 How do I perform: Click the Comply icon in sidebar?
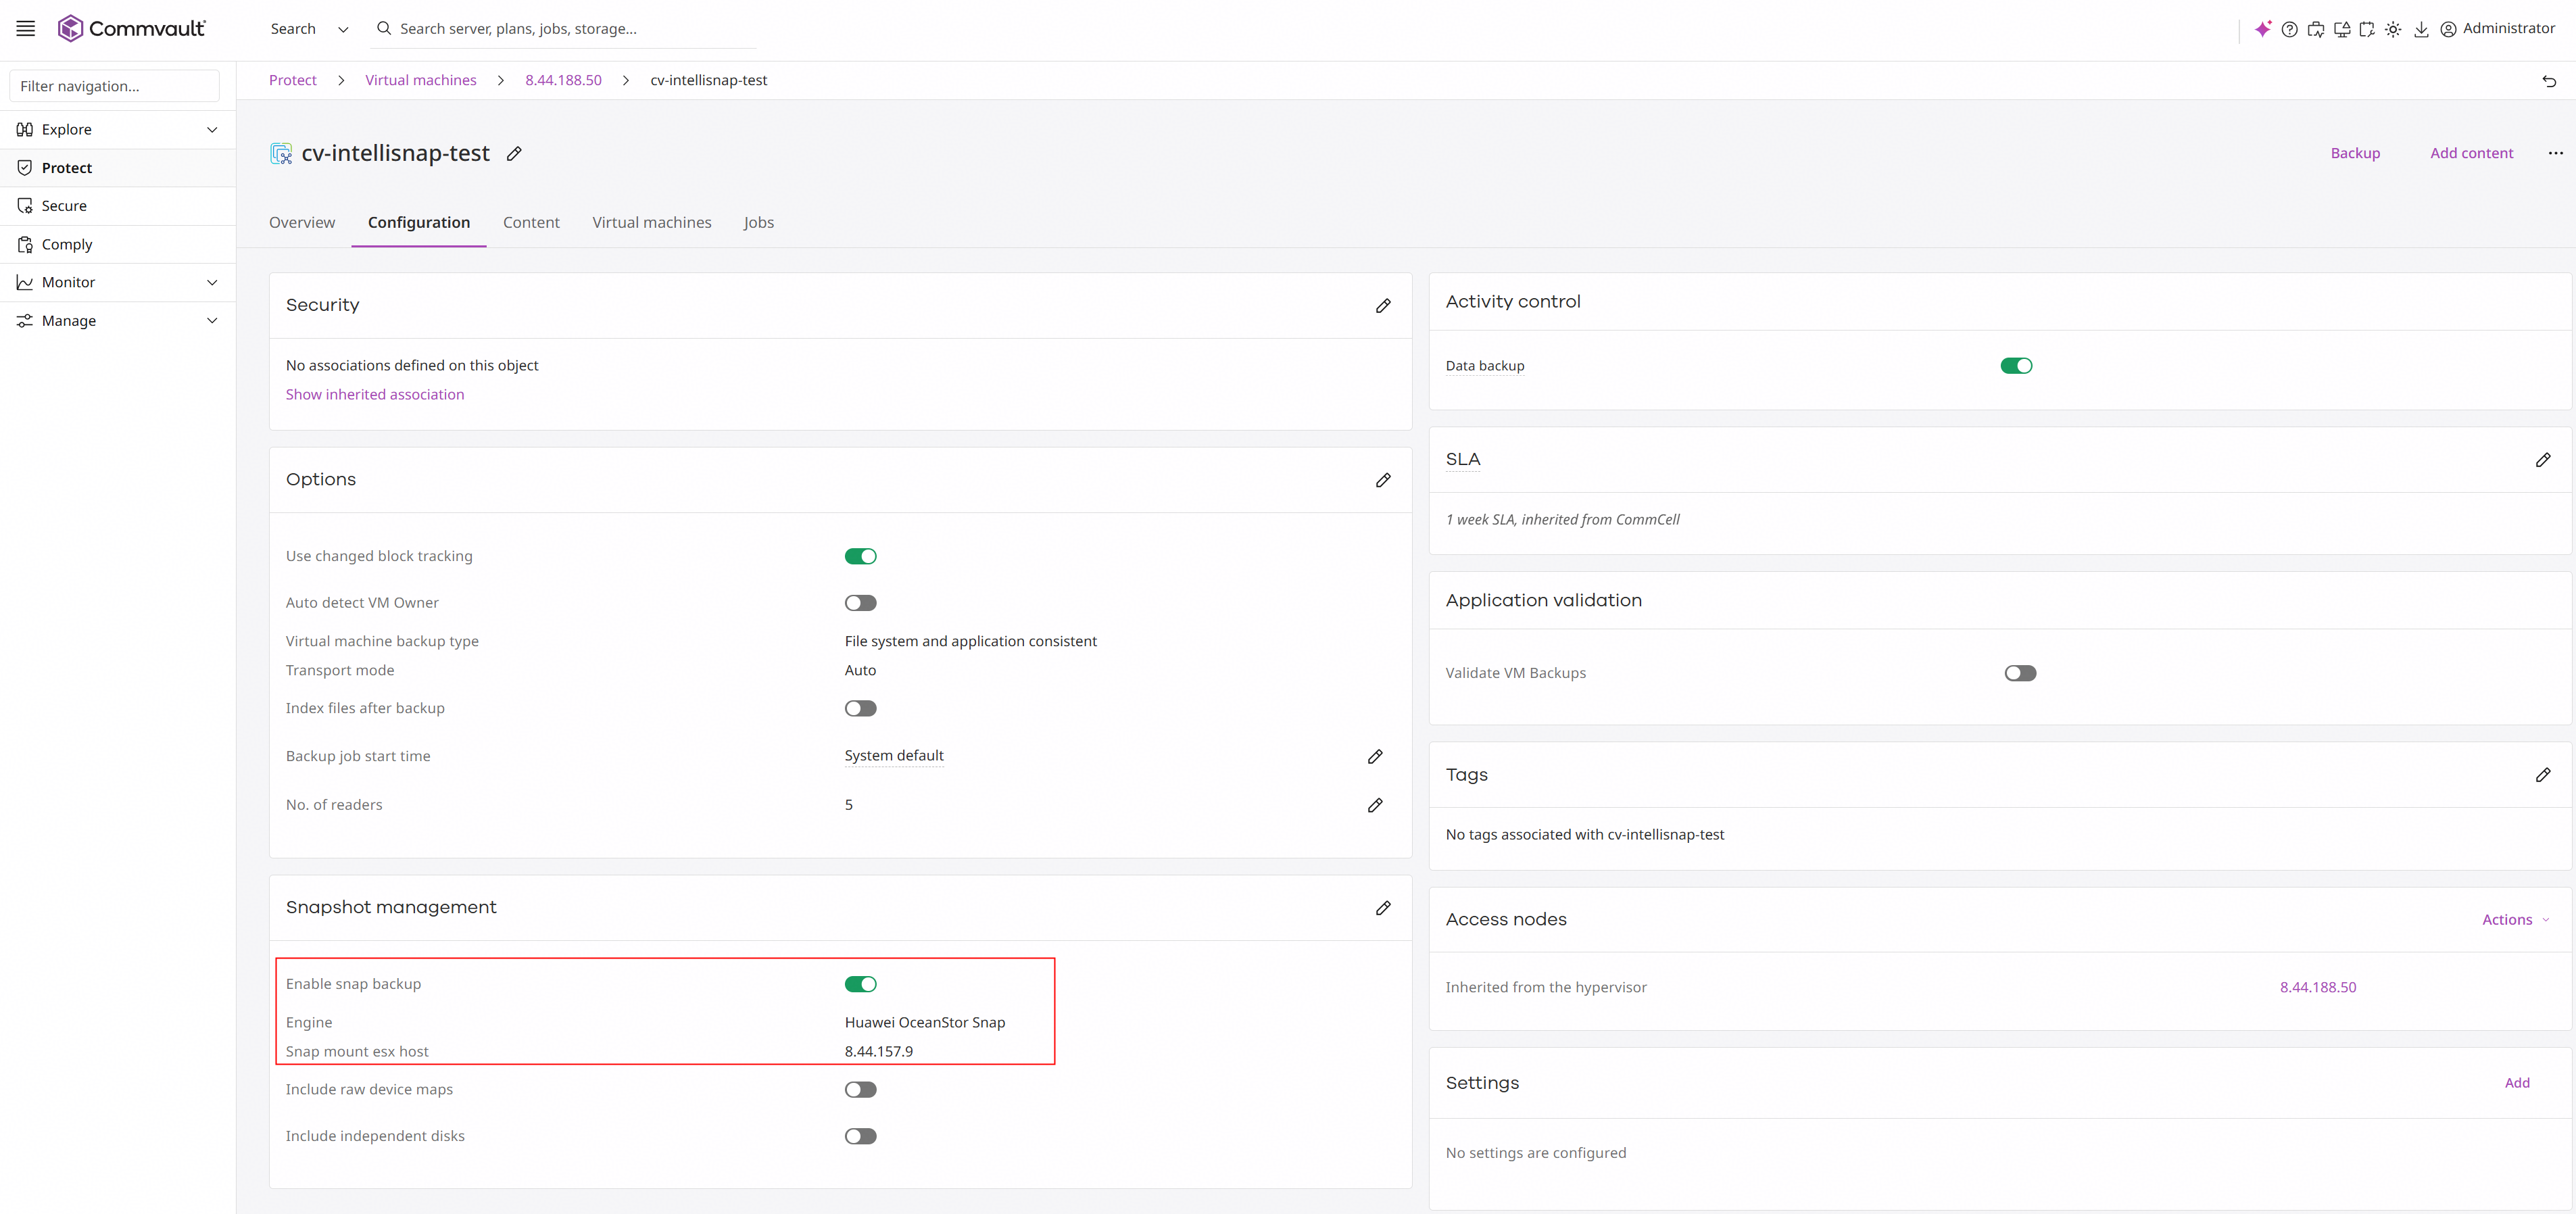(x=25, y=244)
